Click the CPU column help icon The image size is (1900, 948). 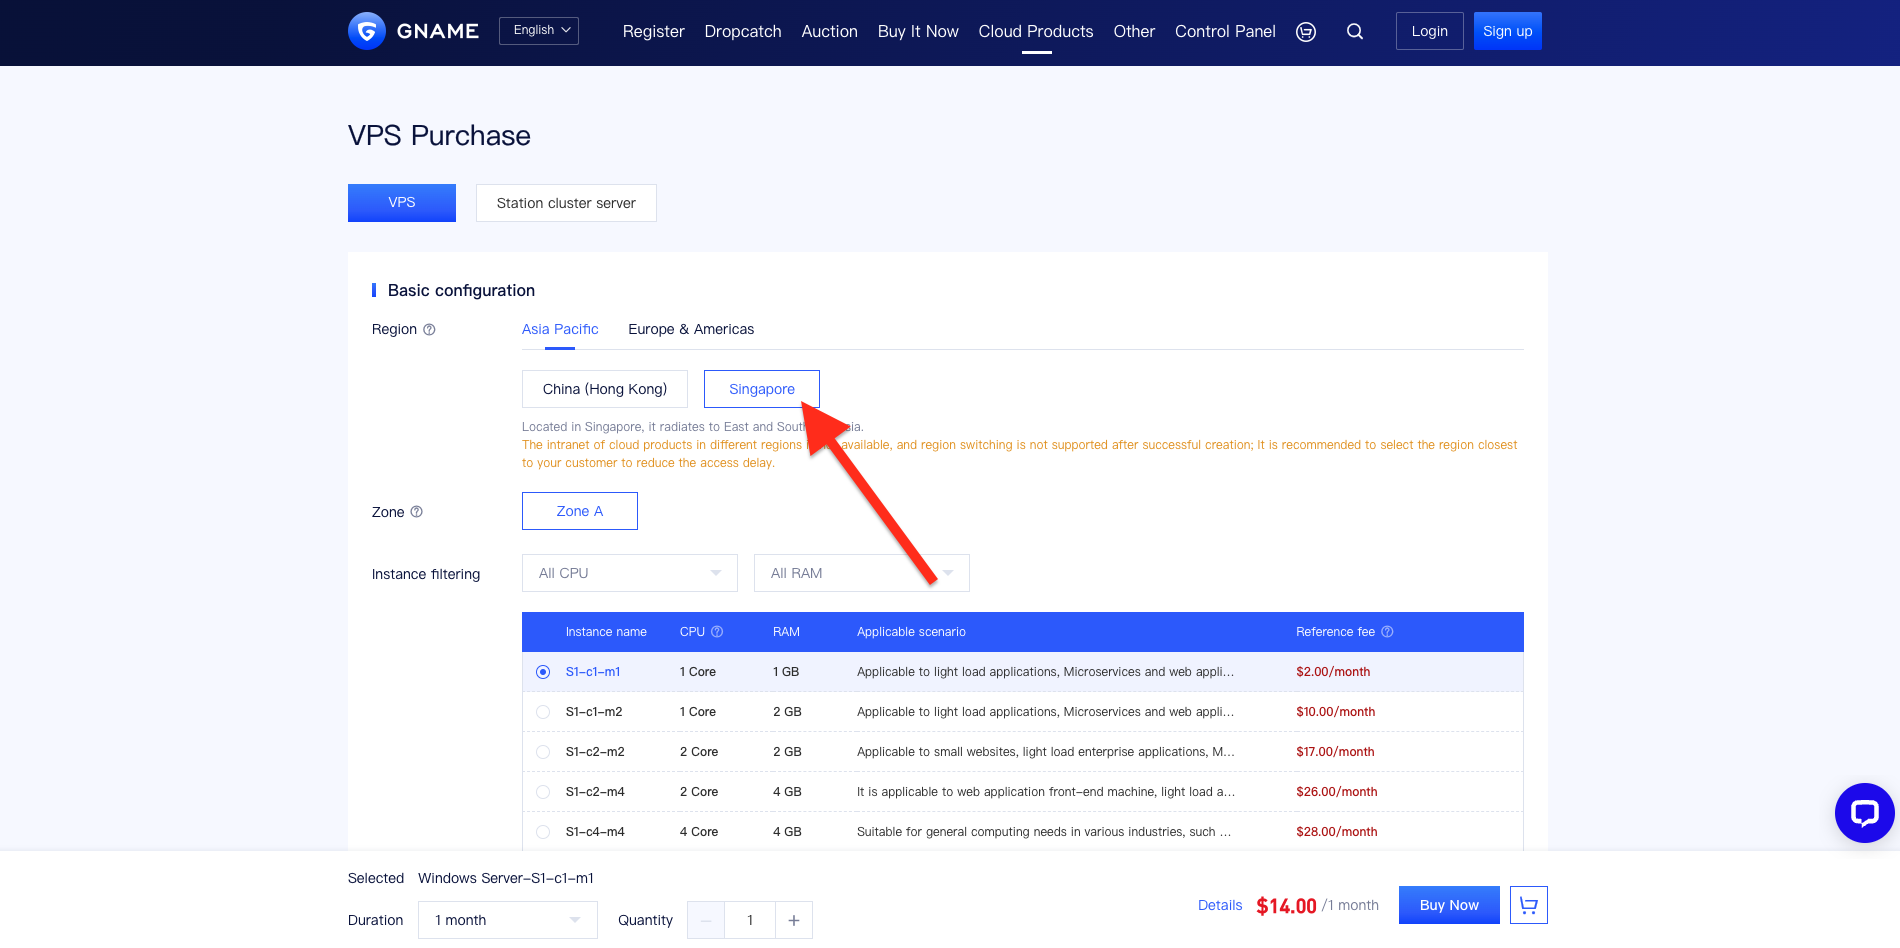tap(717, 632)
